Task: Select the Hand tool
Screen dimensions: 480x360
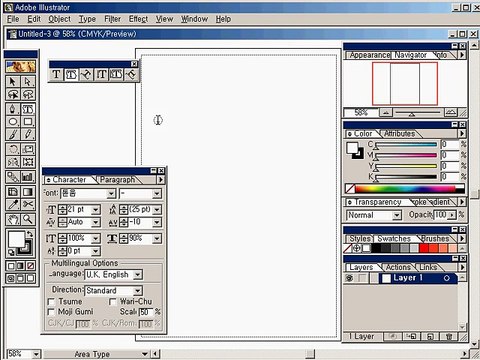Action: pos(13,219)
